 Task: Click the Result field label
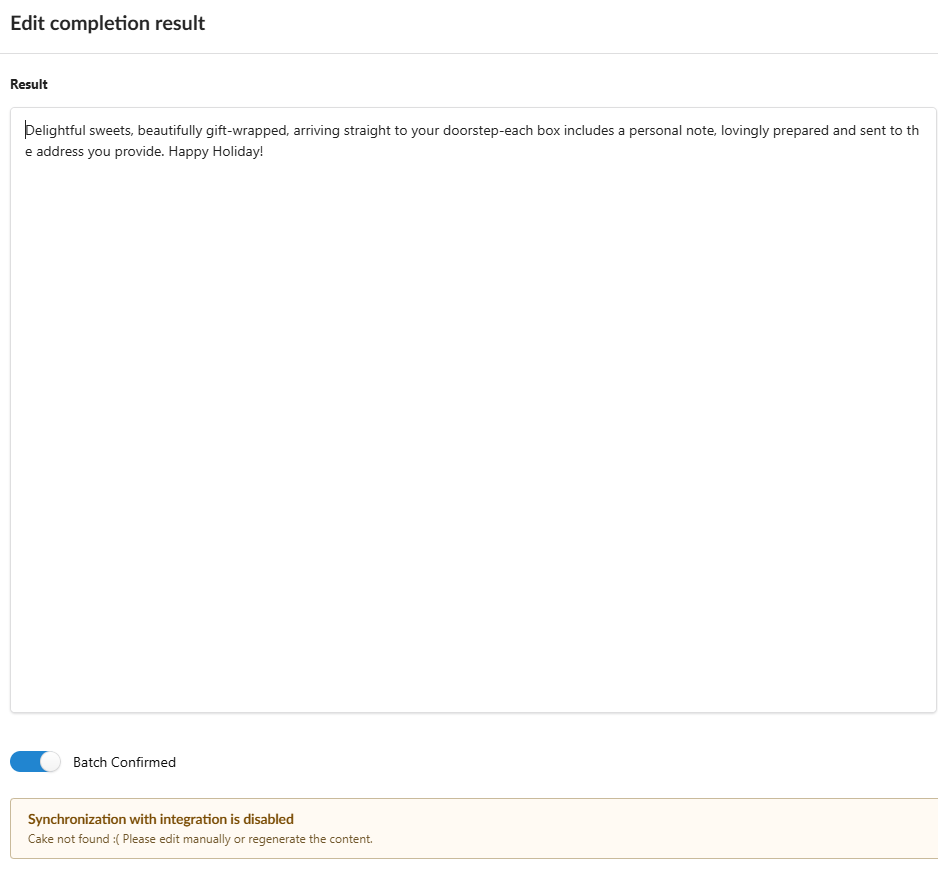pyautogui.click(x=29, y=84)
